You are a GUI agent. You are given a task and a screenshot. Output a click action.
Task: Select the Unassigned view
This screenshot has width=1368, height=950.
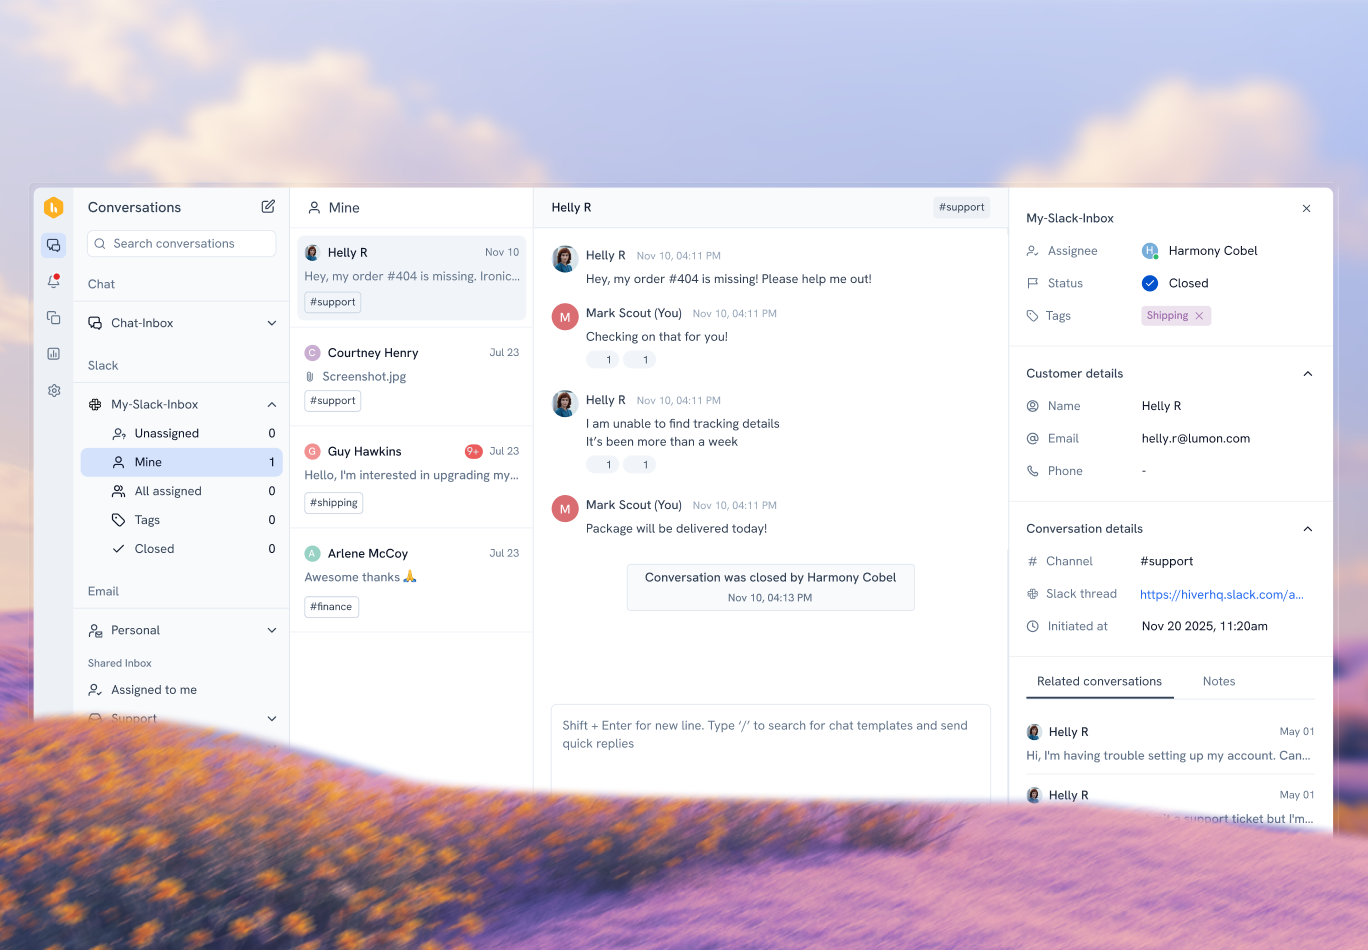[x=182, y=433]
